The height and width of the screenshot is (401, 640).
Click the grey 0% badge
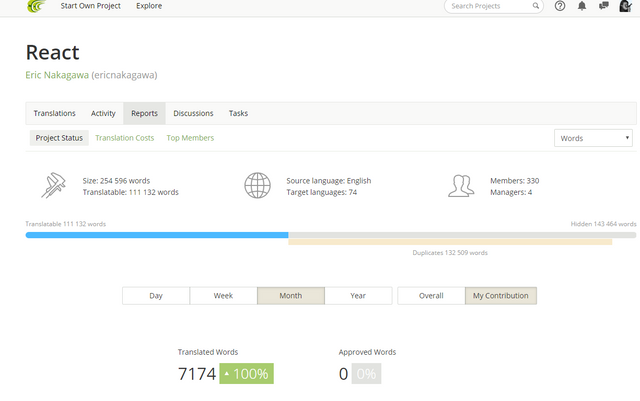[x=366, y=373]
